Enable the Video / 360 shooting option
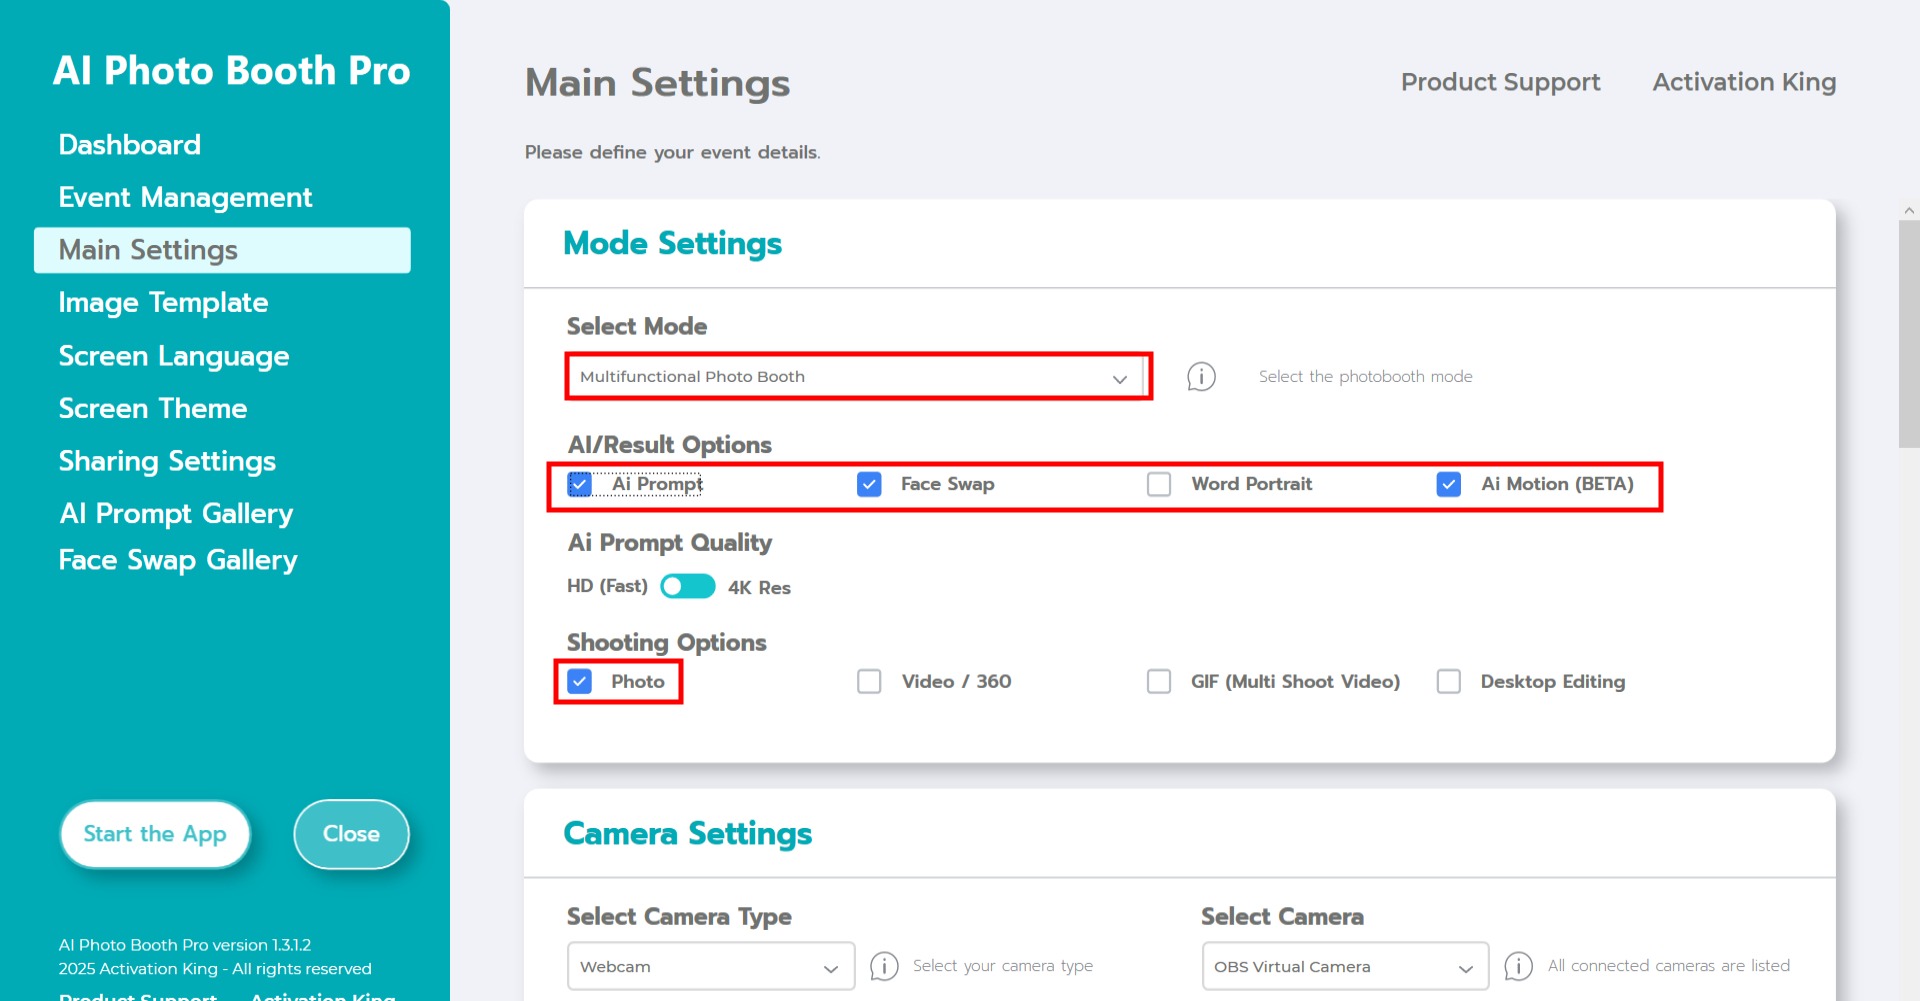Image resolution: width=1920 pixels, height=1001 pixels. [869, 682]
